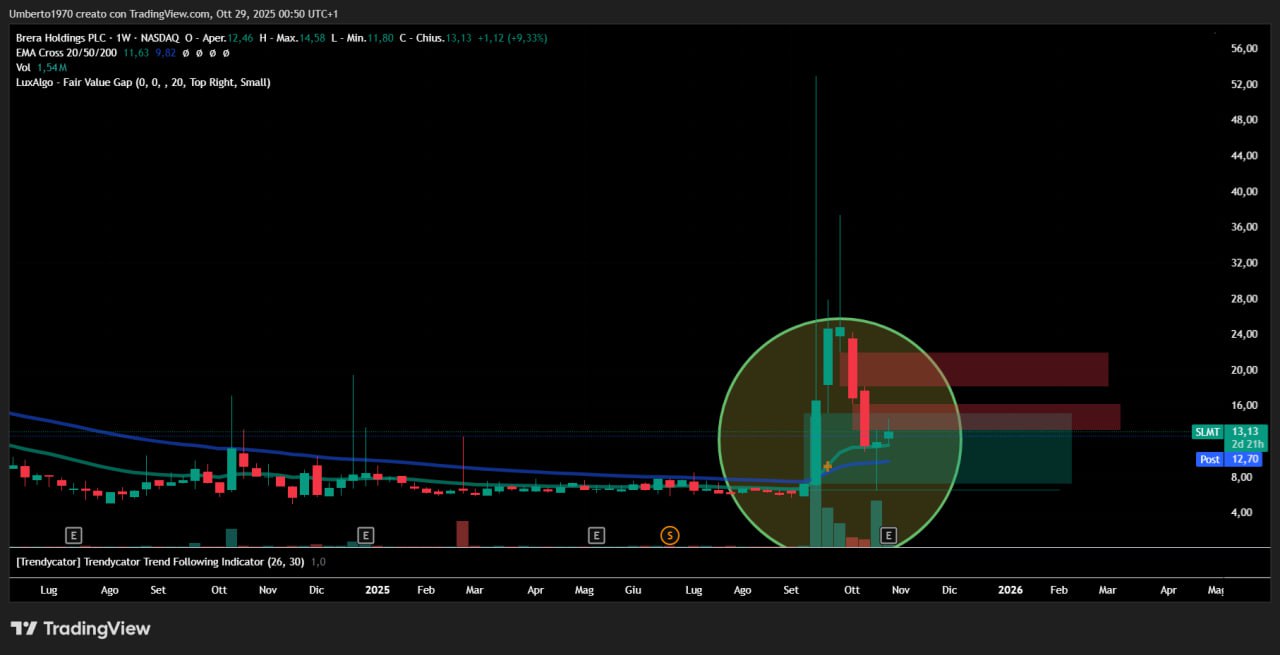Click the orange S split marker
Viewport: 1280px width, 655px height.
click(x=669, y=536)
